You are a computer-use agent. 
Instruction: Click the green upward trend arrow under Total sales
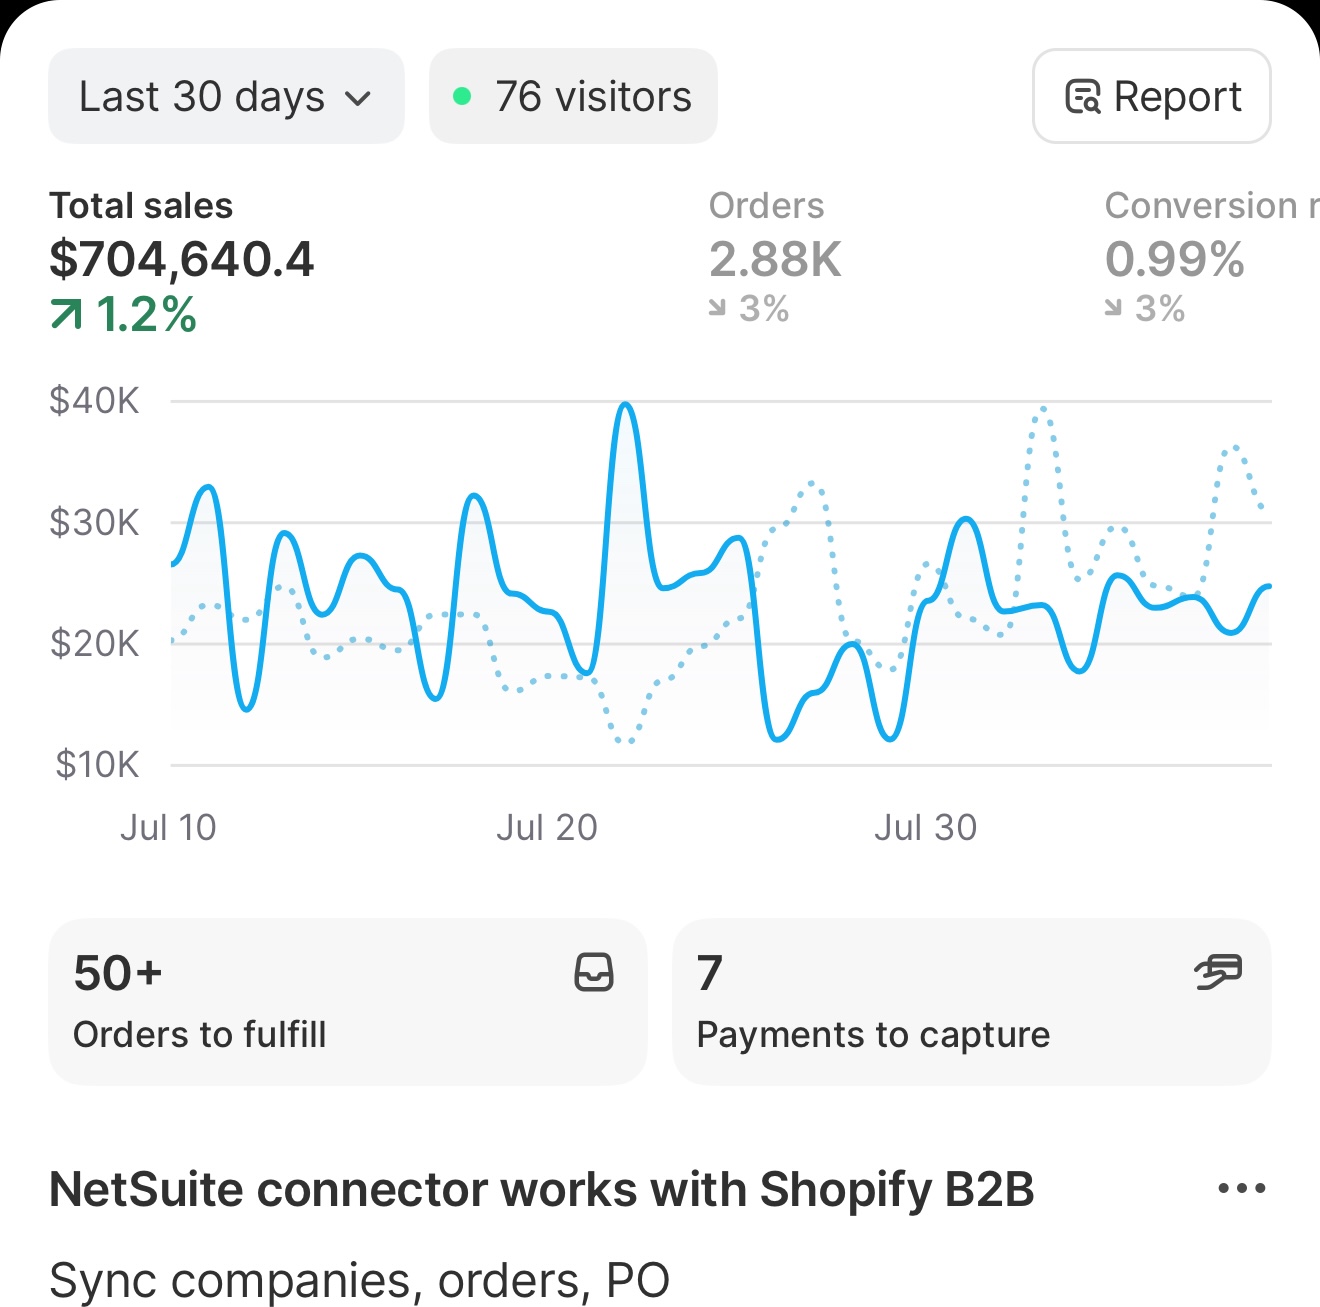[x=66, y=313]
